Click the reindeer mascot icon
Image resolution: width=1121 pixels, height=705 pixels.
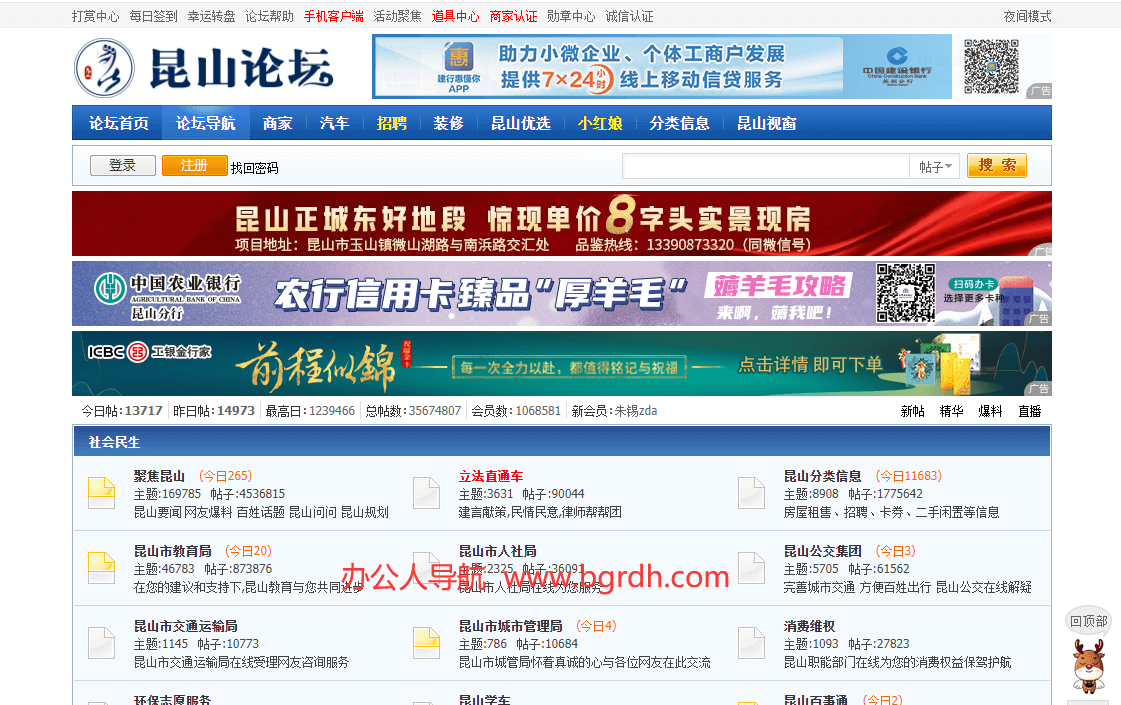pos(1089,666)
